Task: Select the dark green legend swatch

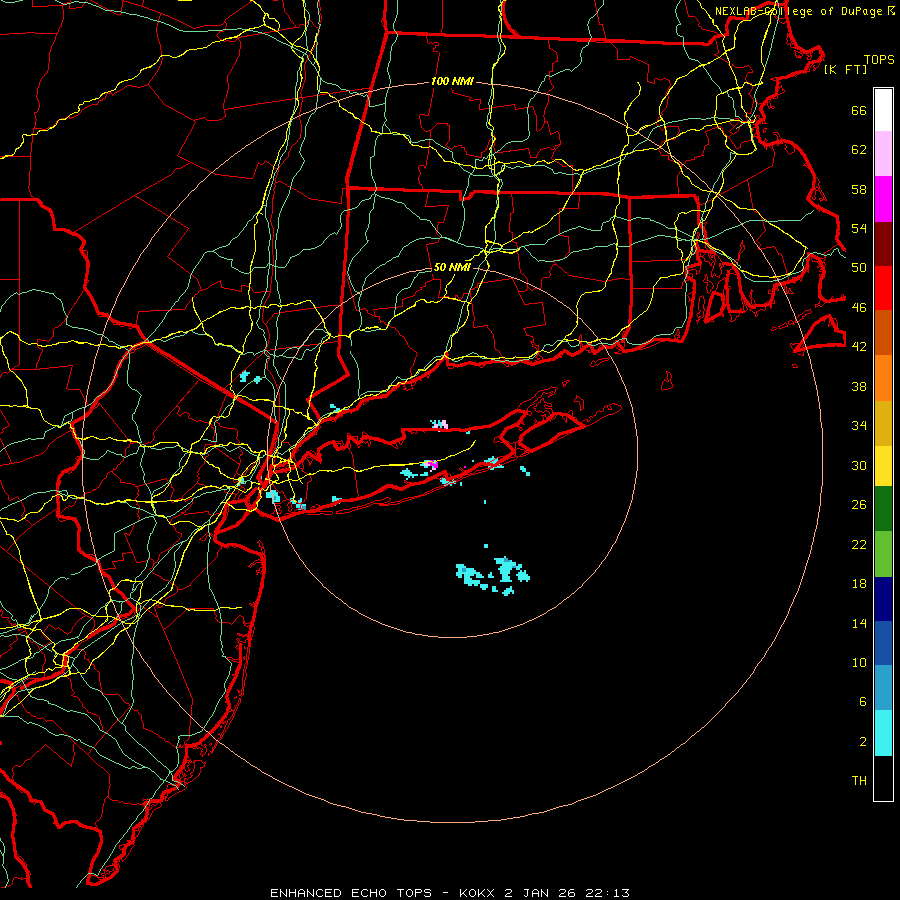Action: coord(883,509)
